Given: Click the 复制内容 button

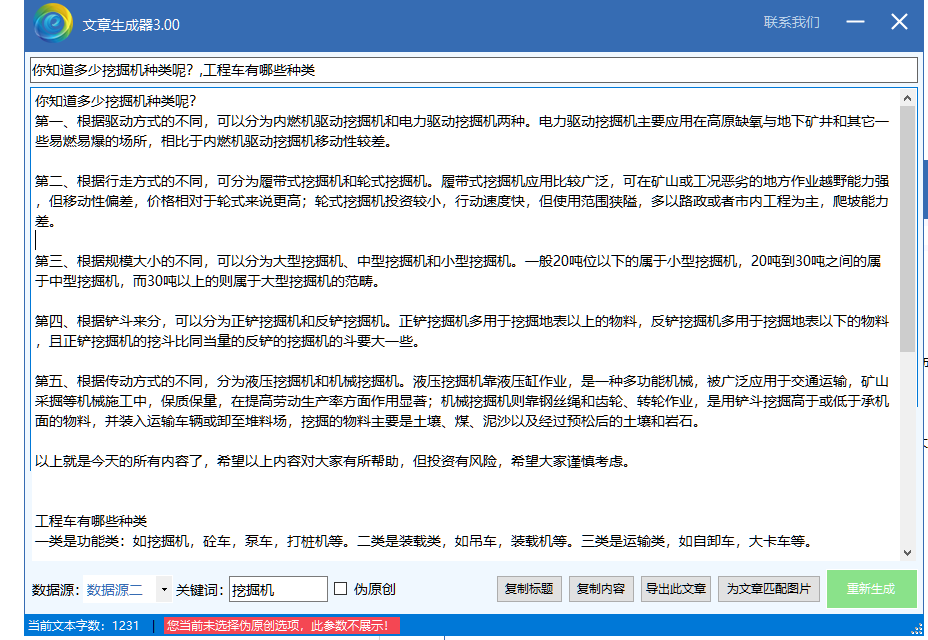Looking at the screenshot, I should click(x=601, y=589).
